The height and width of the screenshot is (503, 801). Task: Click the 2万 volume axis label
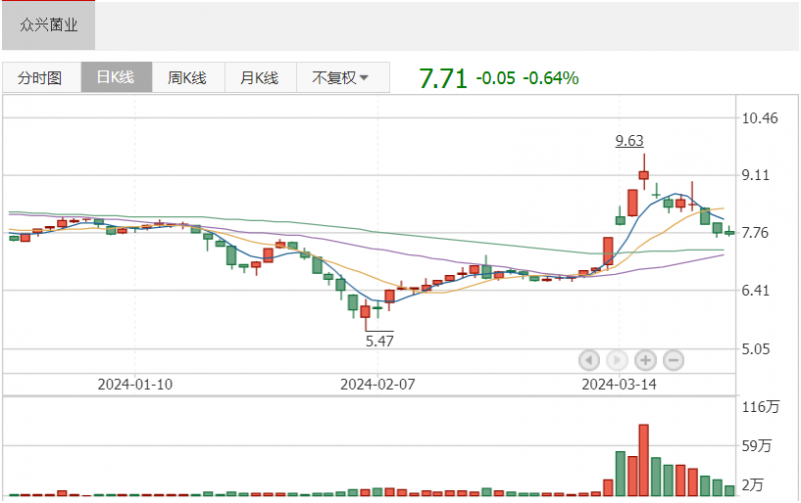point(752,485)
